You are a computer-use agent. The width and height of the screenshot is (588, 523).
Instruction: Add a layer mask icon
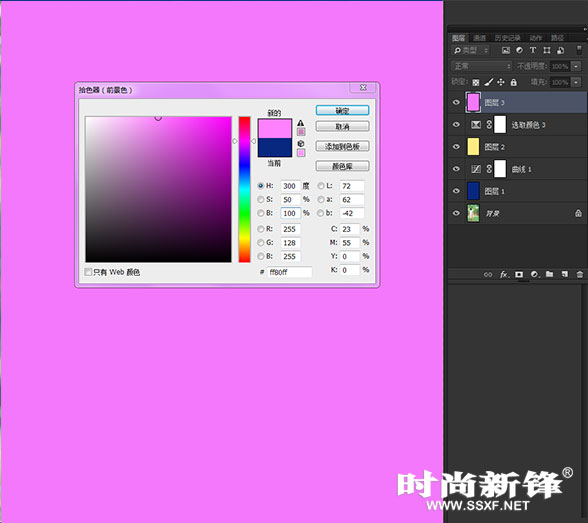click(519, 274)
